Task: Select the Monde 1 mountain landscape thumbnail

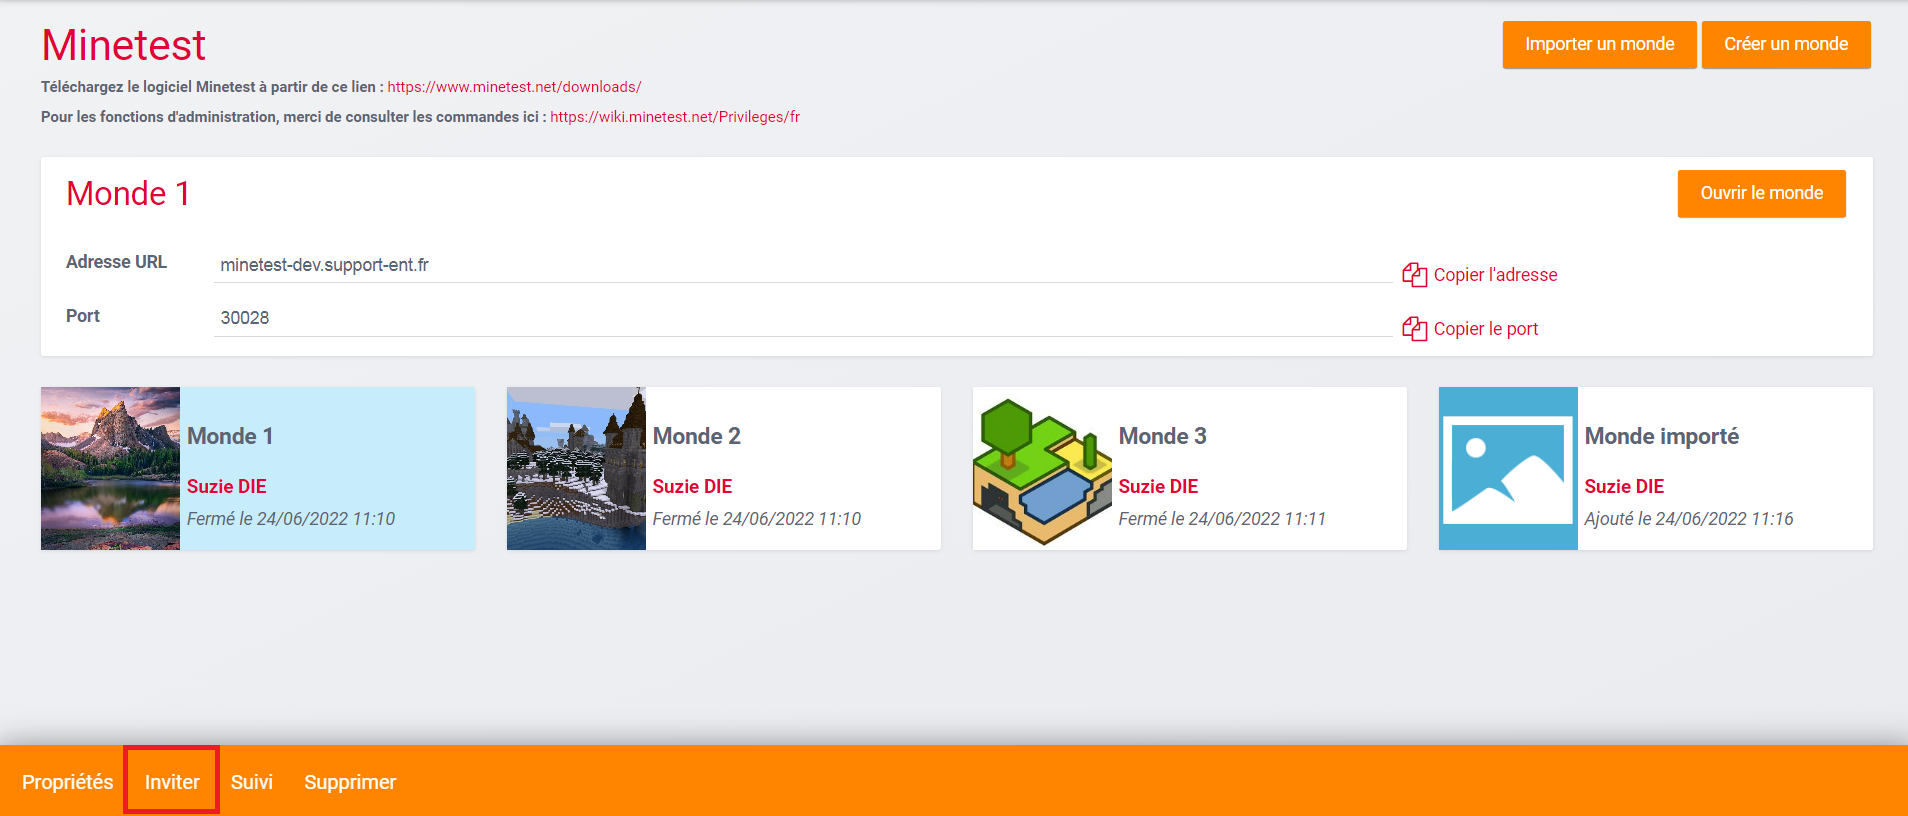Action: tap(110, 468)
